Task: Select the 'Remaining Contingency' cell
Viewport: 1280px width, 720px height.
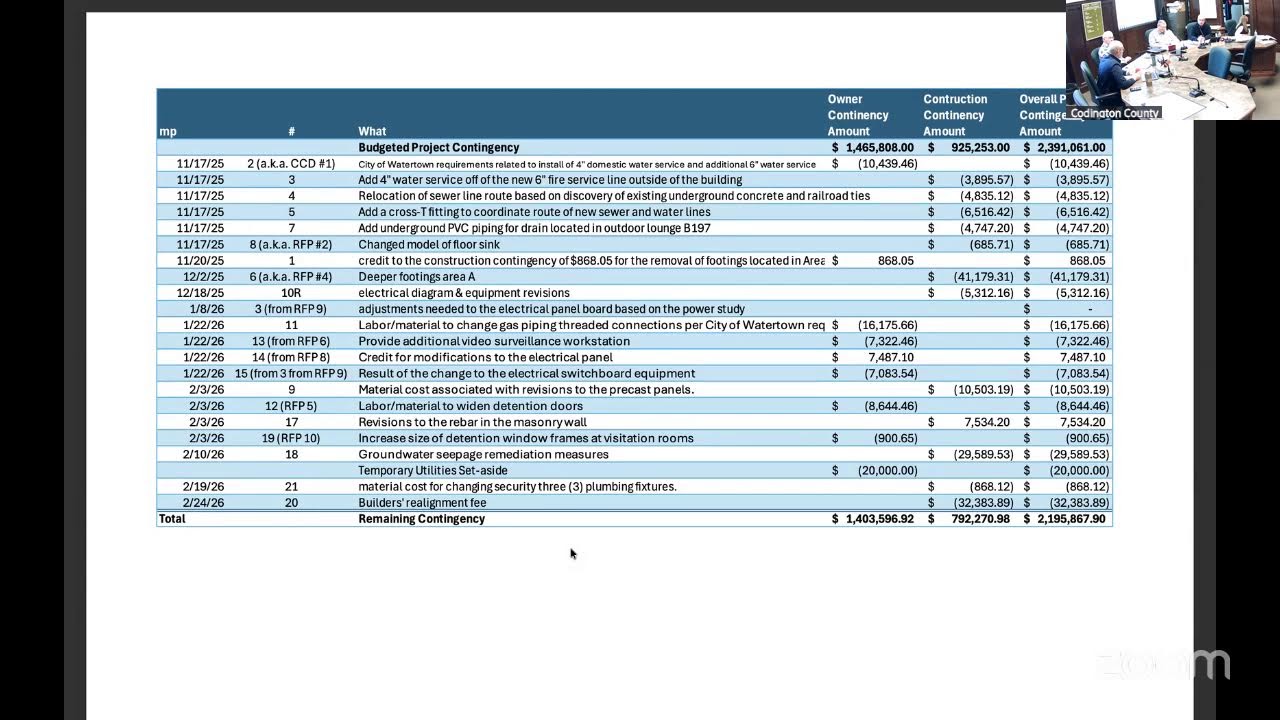Action: [x=422, y=519]
